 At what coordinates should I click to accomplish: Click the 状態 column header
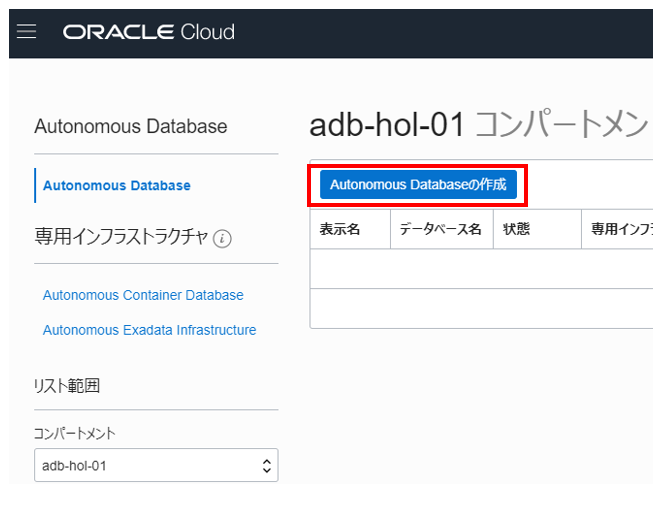(x=517, y=229)
